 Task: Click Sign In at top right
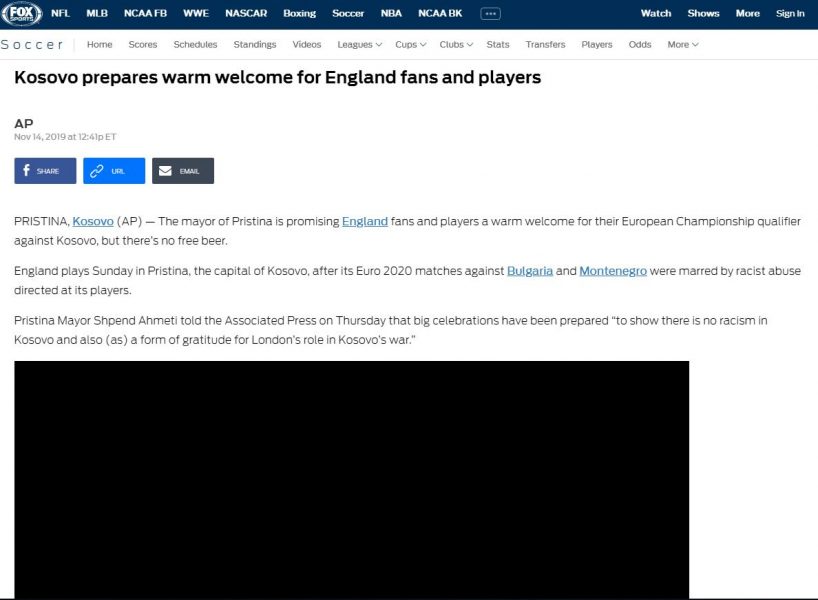[x=790, y=13]
